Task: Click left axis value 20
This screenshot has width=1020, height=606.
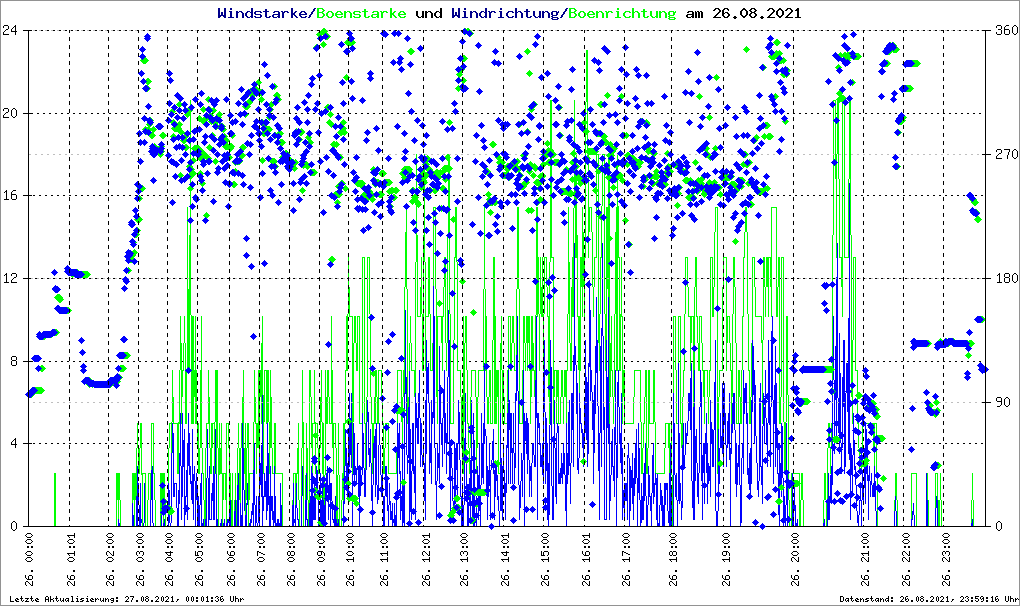Action: (x=10, y=113)
